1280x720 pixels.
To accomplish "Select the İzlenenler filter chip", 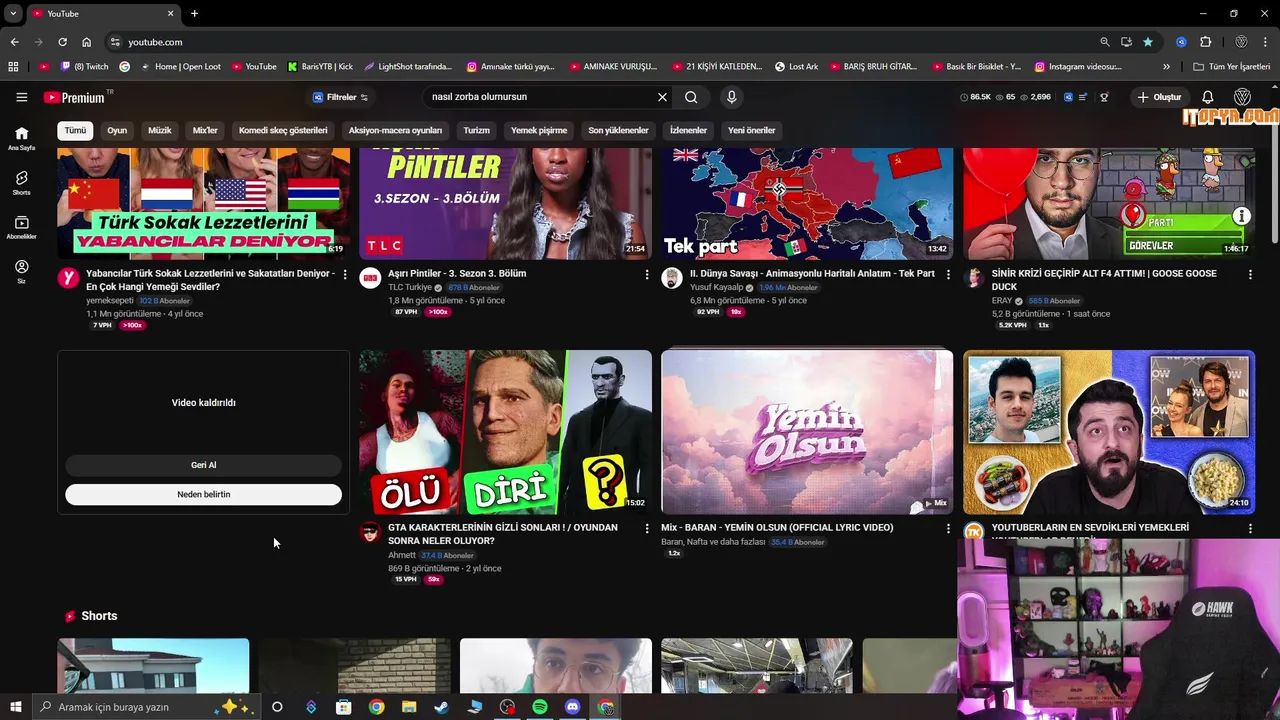I will [688, 130].
